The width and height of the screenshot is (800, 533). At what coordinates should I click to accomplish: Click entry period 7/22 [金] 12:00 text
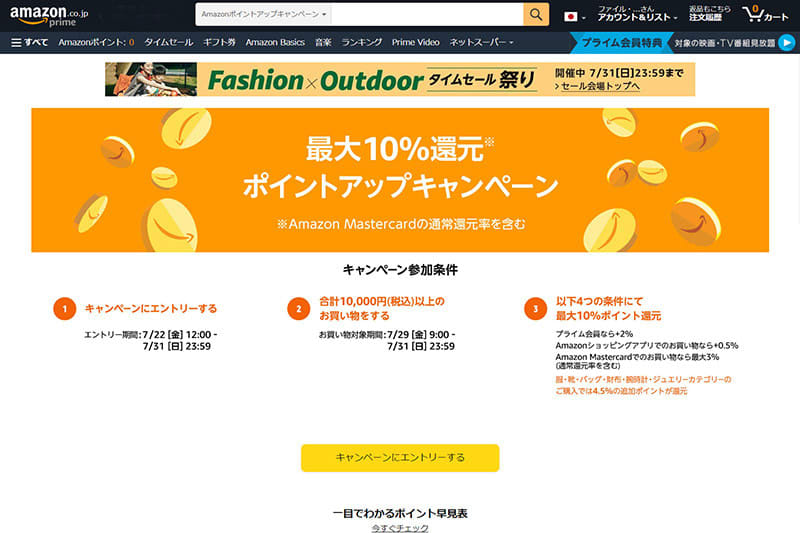click(x=180, y=335)
